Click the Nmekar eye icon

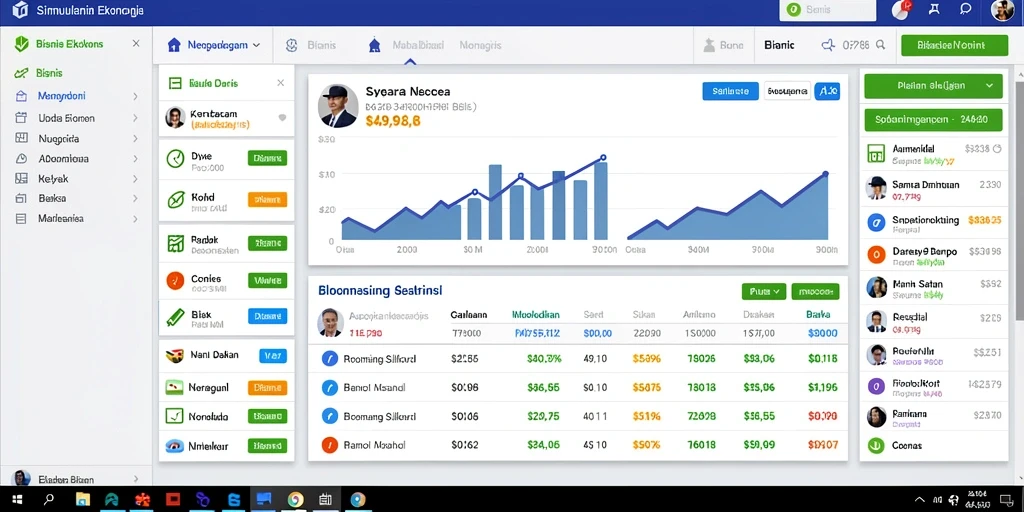(x=175, y=446)
